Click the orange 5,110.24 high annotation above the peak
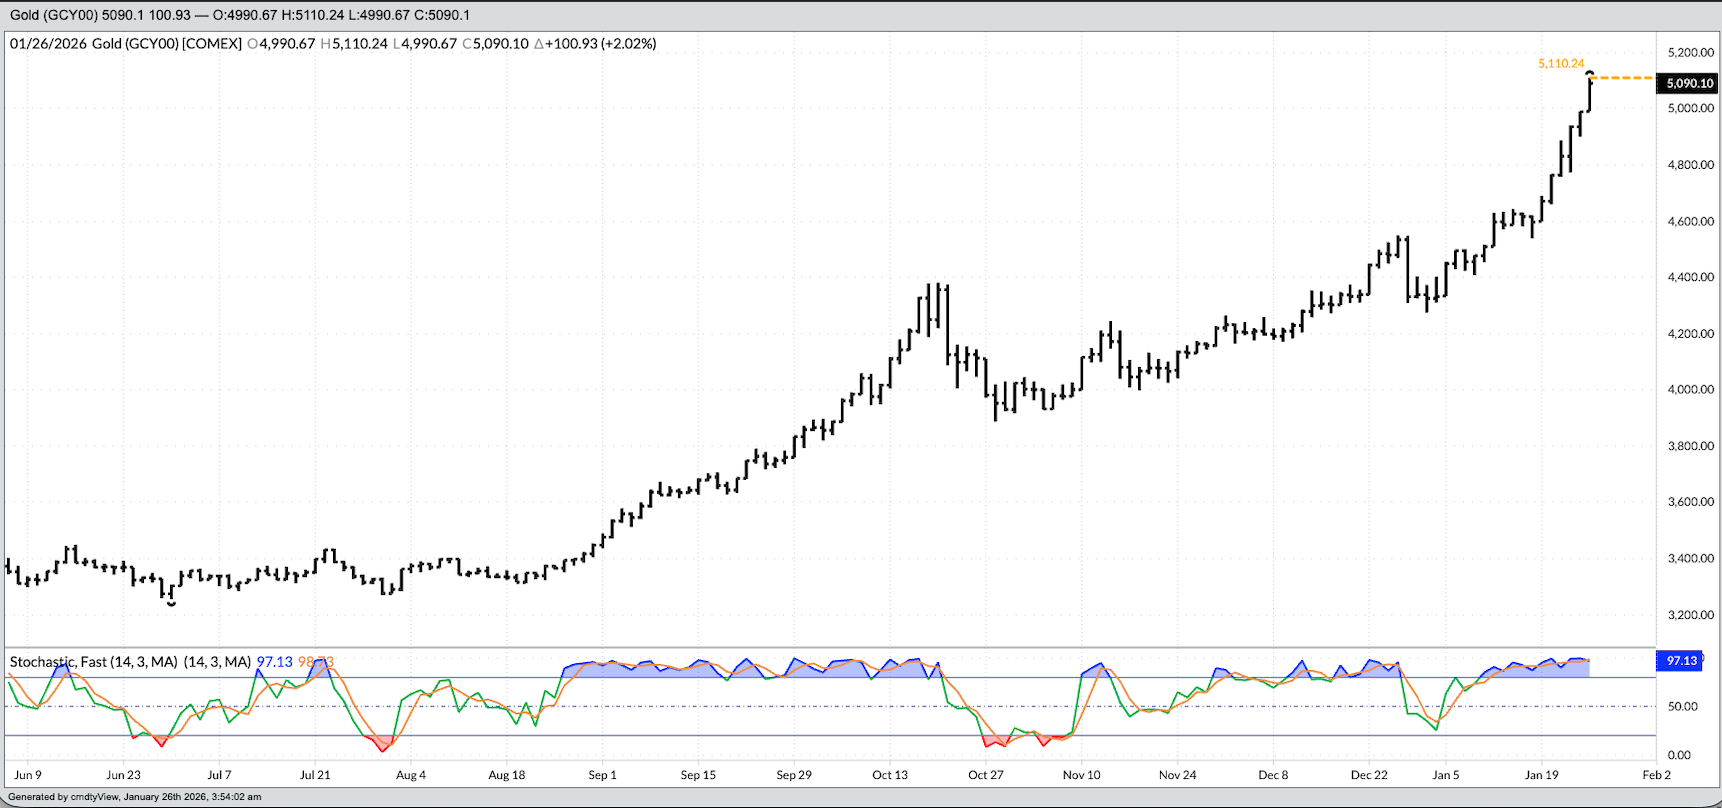This screenshot has width=1722, height=808. coord(1560,64)
